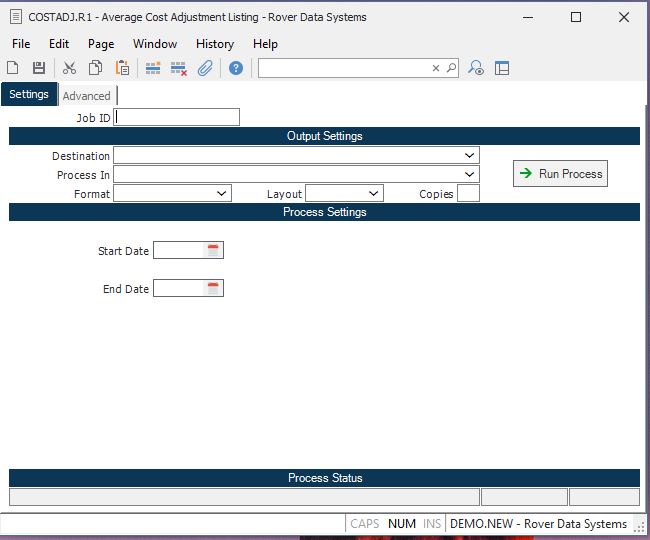Open Help via the blue question mark icon
Screen dimensions: 650x540
pyautogui.click(x=236, y=68)
